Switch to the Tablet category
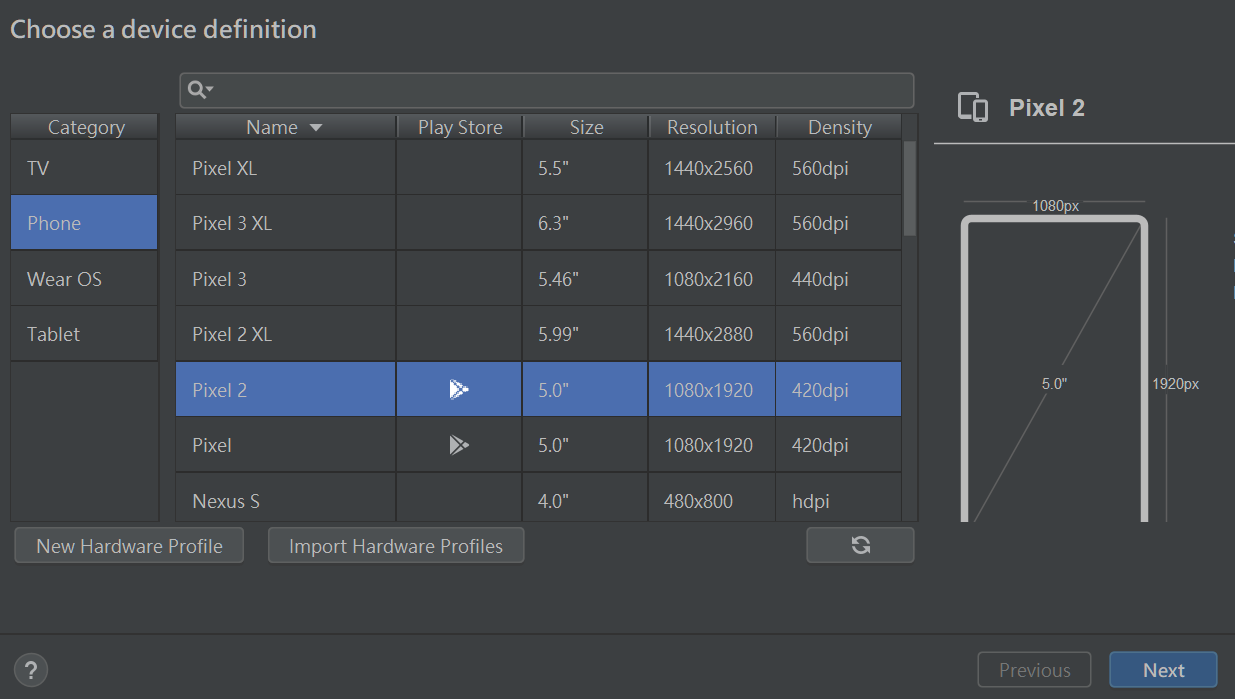The width and height of the screenshot is (1235, 699). coord(84,334)
